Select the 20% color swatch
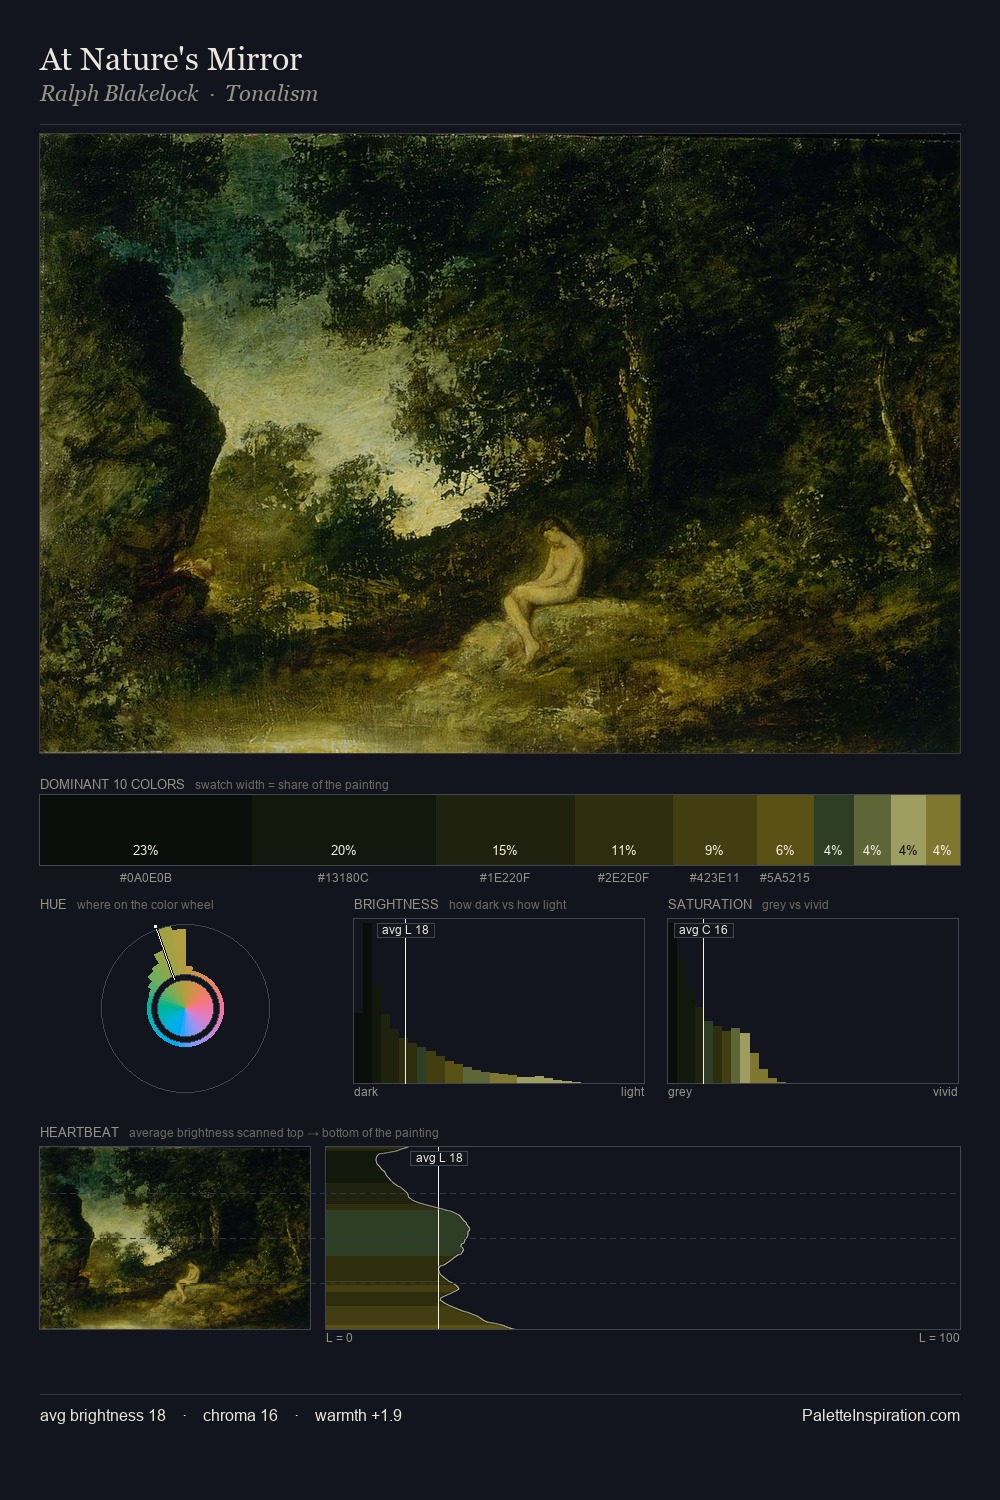Viewport: 1000px width, 1500px height. pyautogui.click(x=344, y=830)
